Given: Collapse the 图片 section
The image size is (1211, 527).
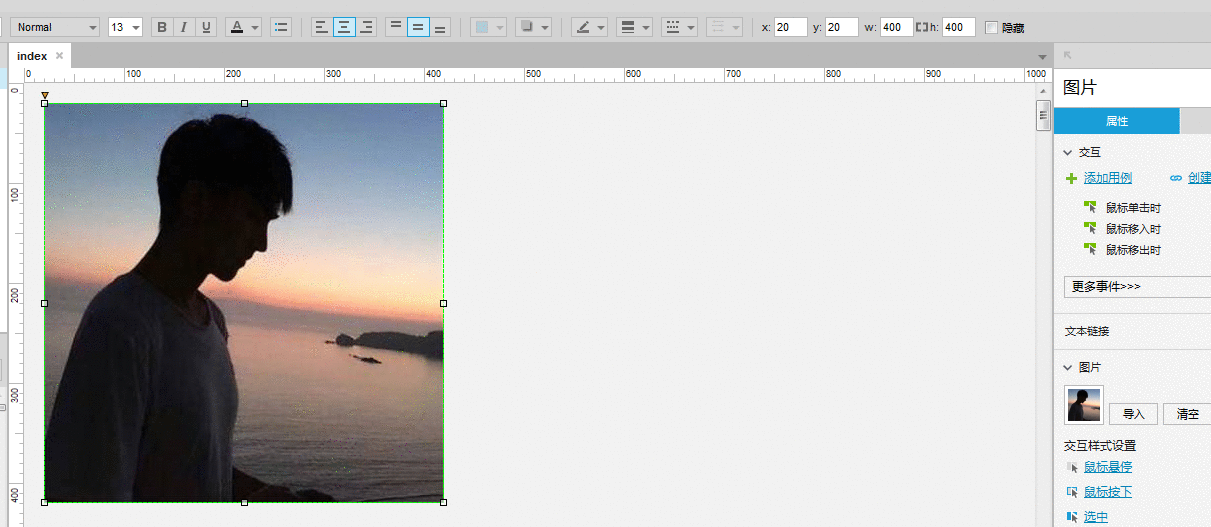Looking at the screenshot, I should [x=1068, y=367].
